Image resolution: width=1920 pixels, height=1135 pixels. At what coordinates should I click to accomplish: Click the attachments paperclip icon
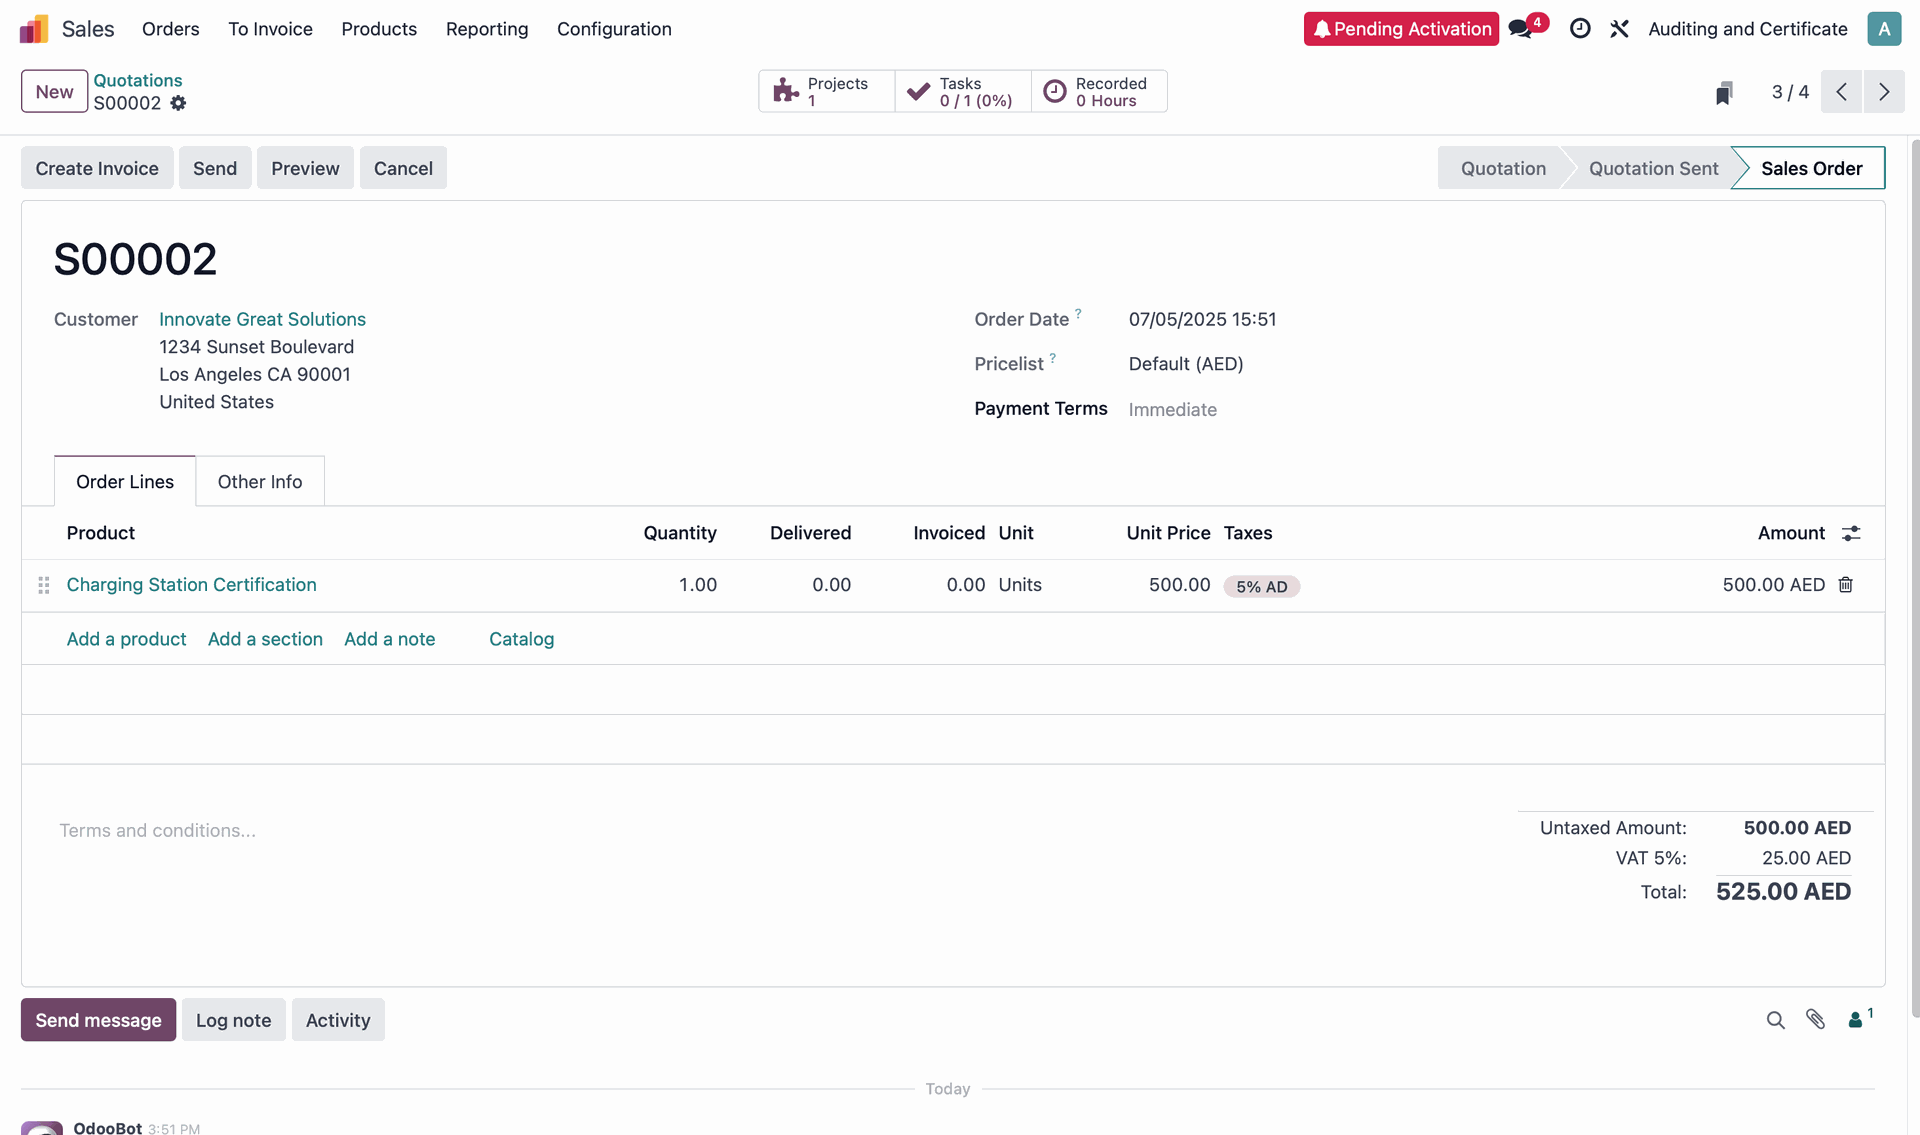pos(1815,1019)
